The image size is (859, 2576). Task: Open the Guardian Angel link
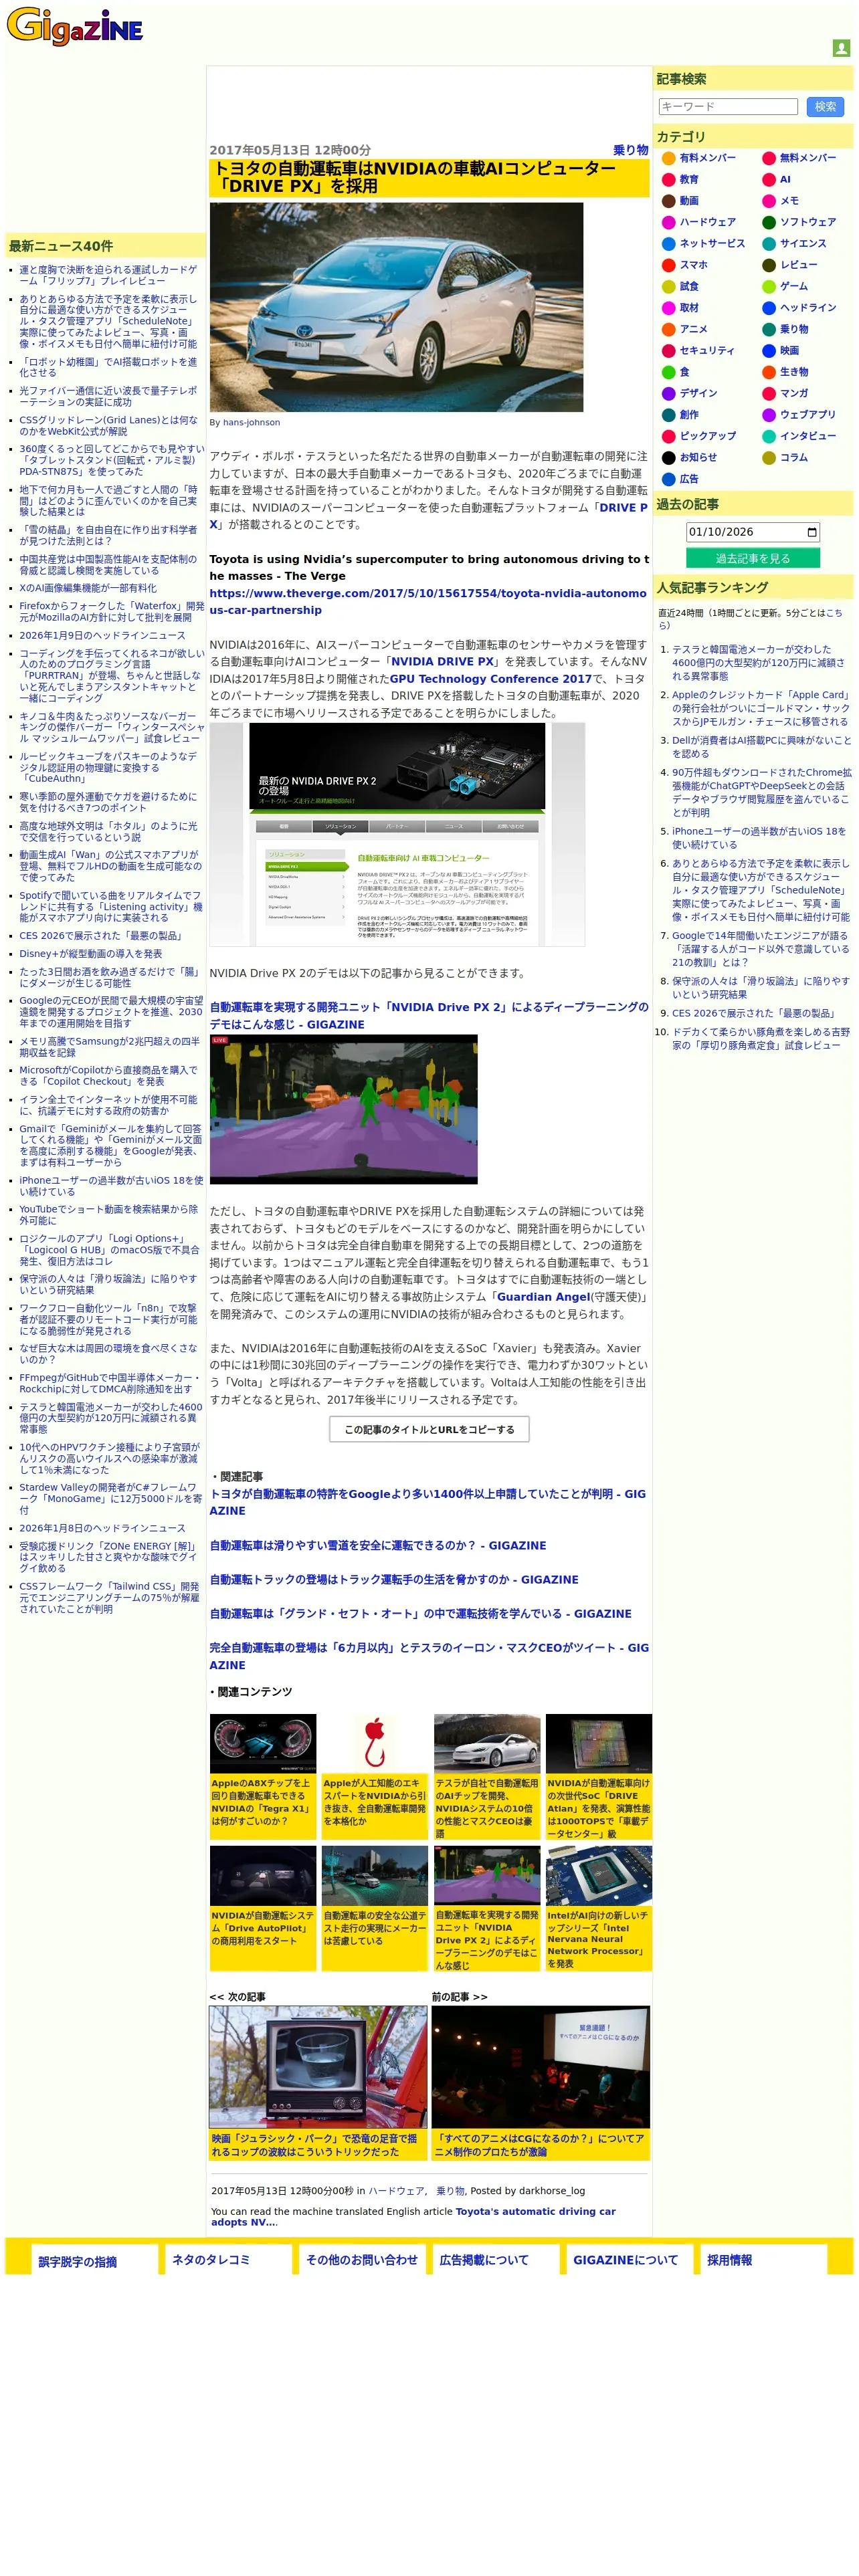click(544, 1297)
